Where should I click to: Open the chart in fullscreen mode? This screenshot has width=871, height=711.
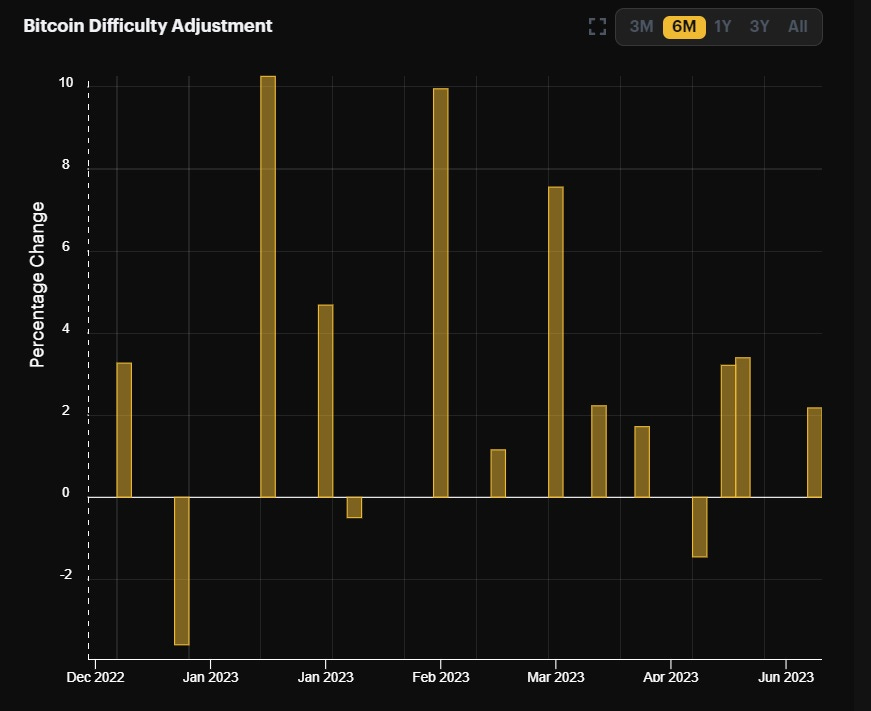(597, 26)
